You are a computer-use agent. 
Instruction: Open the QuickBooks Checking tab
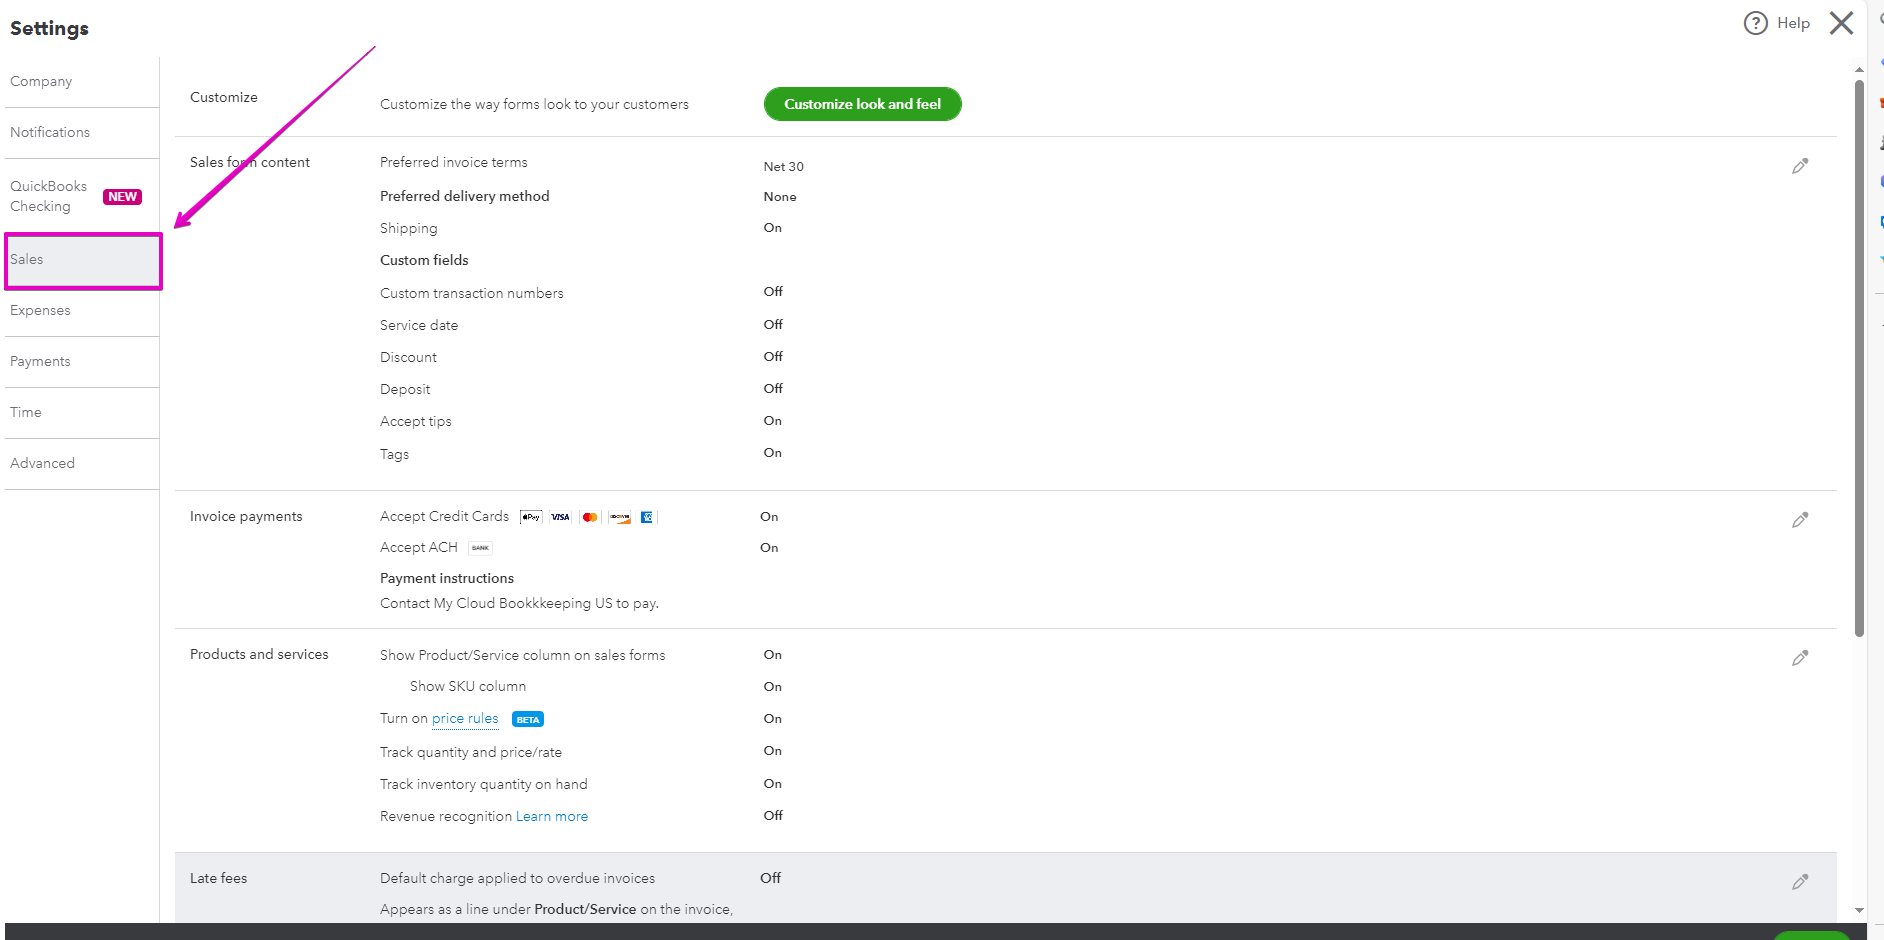coord(82,196)
